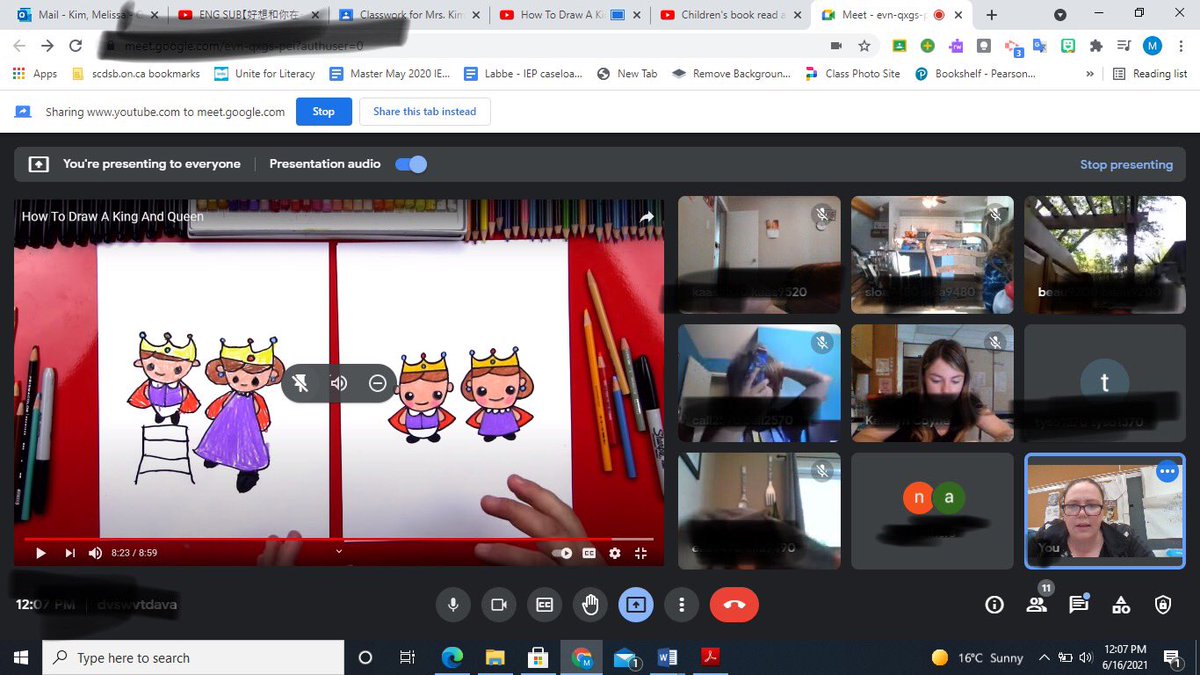
Task: Remove presentation tile via minus icon
Action: (377, 383)
